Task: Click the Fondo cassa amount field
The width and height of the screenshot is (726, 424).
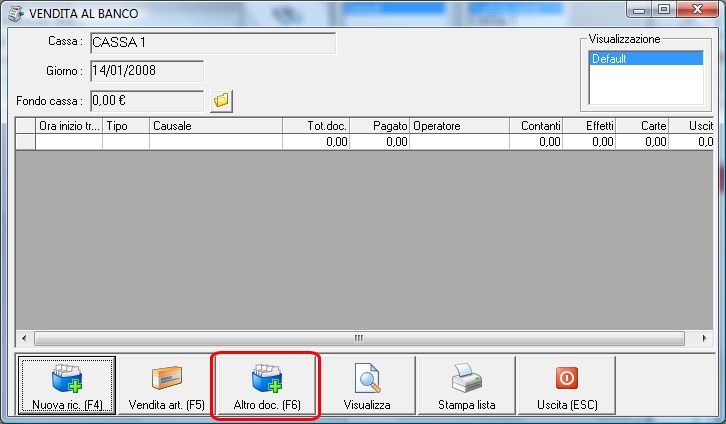Action: 147,101
